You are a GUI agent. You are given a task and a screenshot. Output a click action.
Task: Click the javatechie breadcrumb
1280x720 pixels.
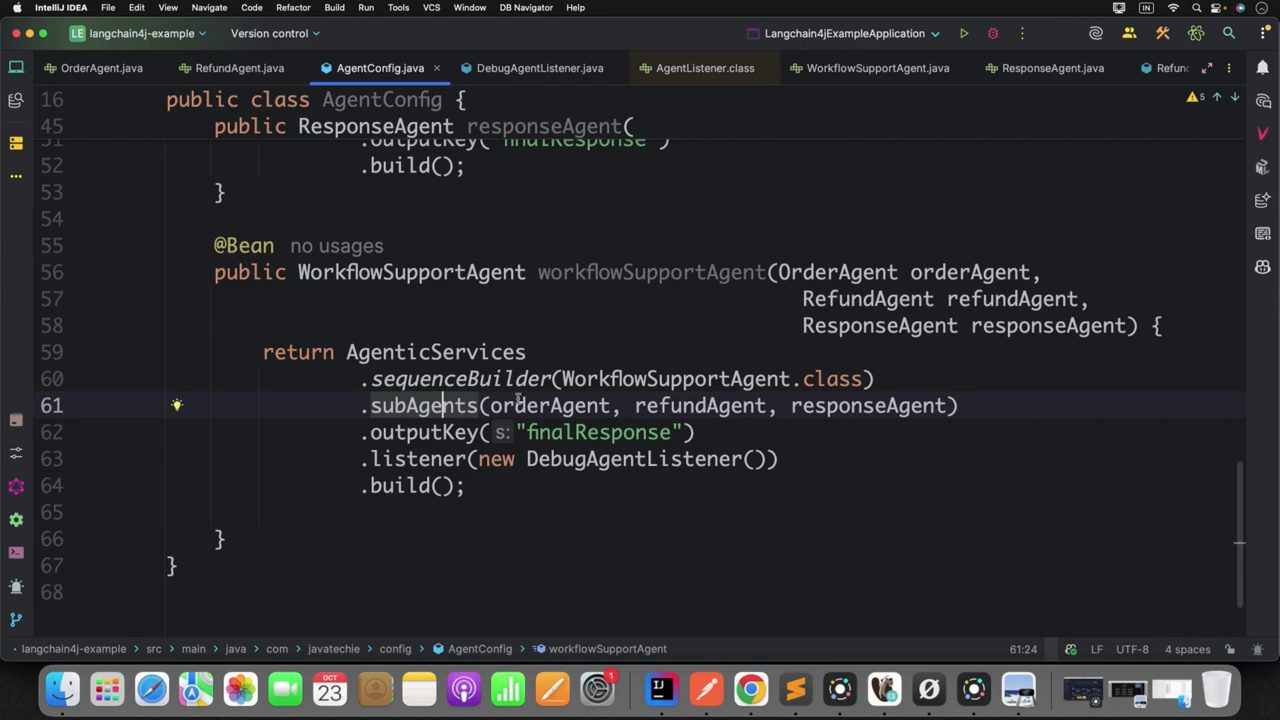tap(333, 649)
